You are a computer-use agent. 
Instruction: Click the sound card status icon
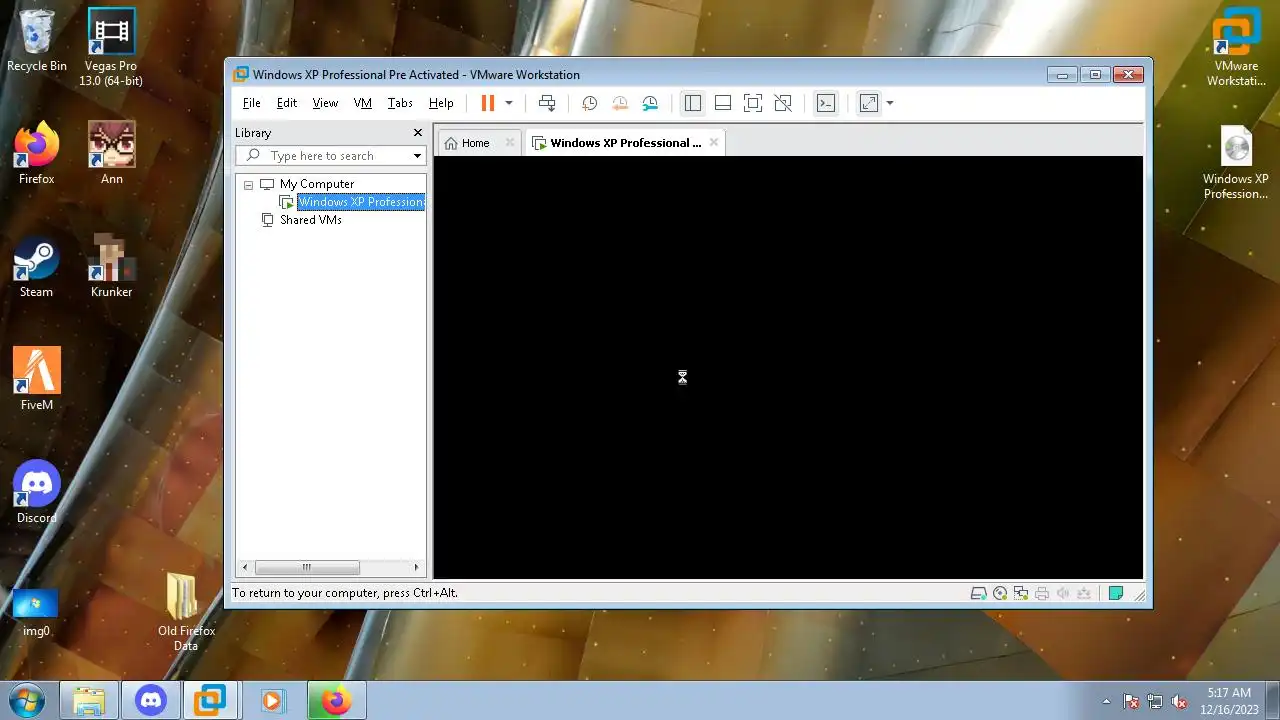click(1063, 594)
